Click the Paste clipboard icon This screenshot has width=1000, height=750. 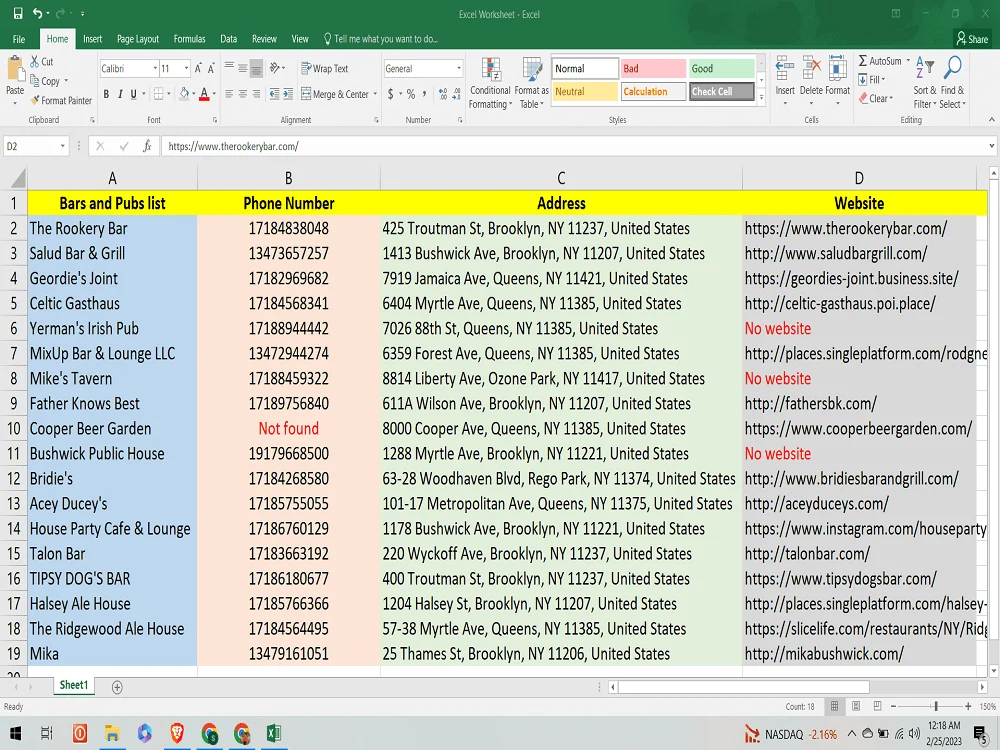point(14,70)
